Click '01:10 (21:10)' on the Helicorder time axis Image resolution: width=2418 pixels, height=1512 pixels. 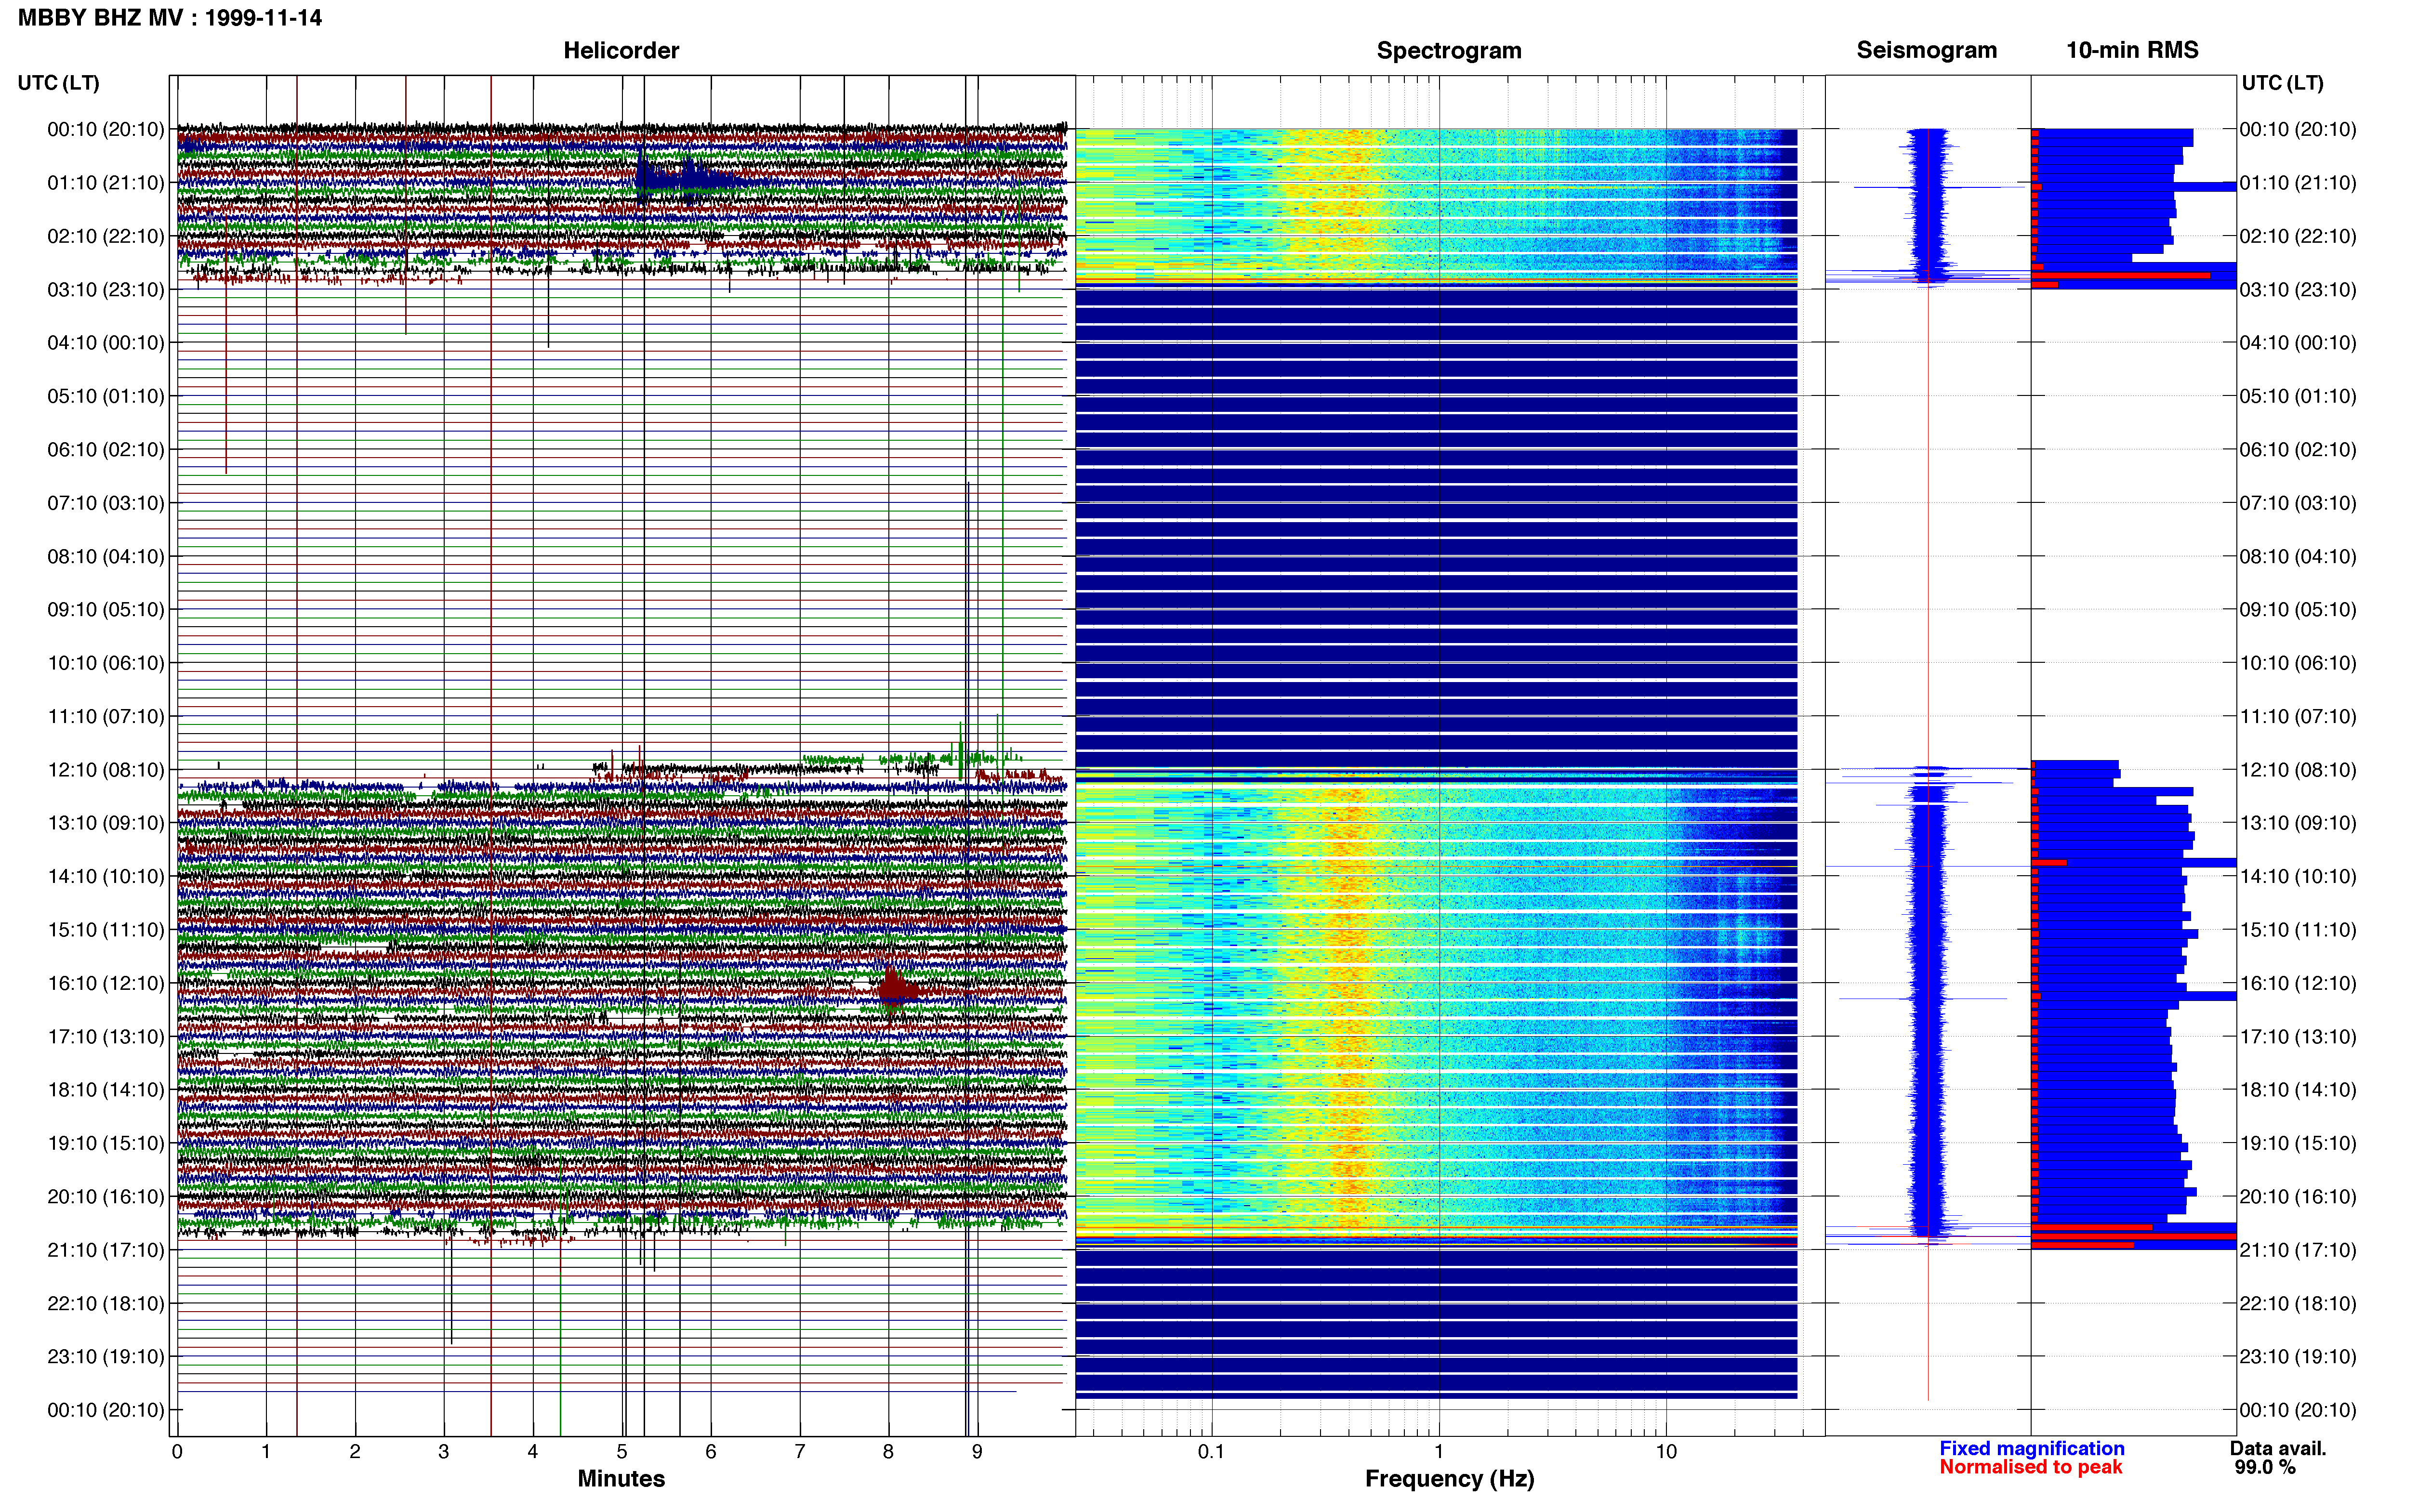(x=106, y=183)
